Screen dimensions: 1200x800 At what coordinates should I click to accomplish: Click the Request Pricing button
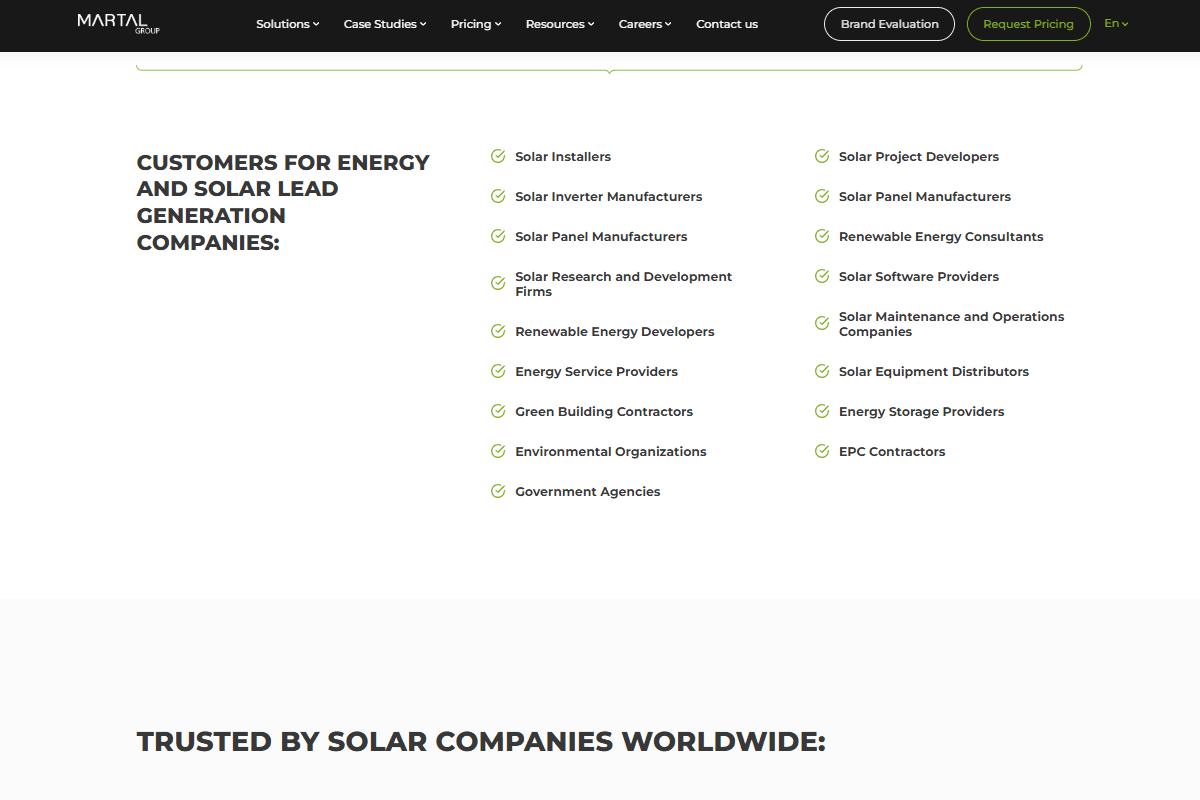[1028, 24]
